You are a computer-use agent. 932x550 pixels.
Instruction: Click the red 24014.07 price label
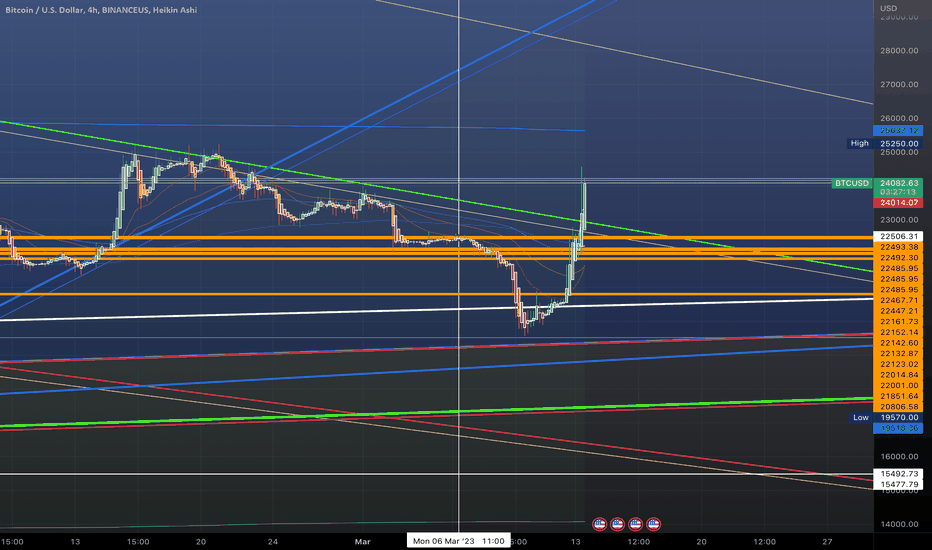(898, 203)
